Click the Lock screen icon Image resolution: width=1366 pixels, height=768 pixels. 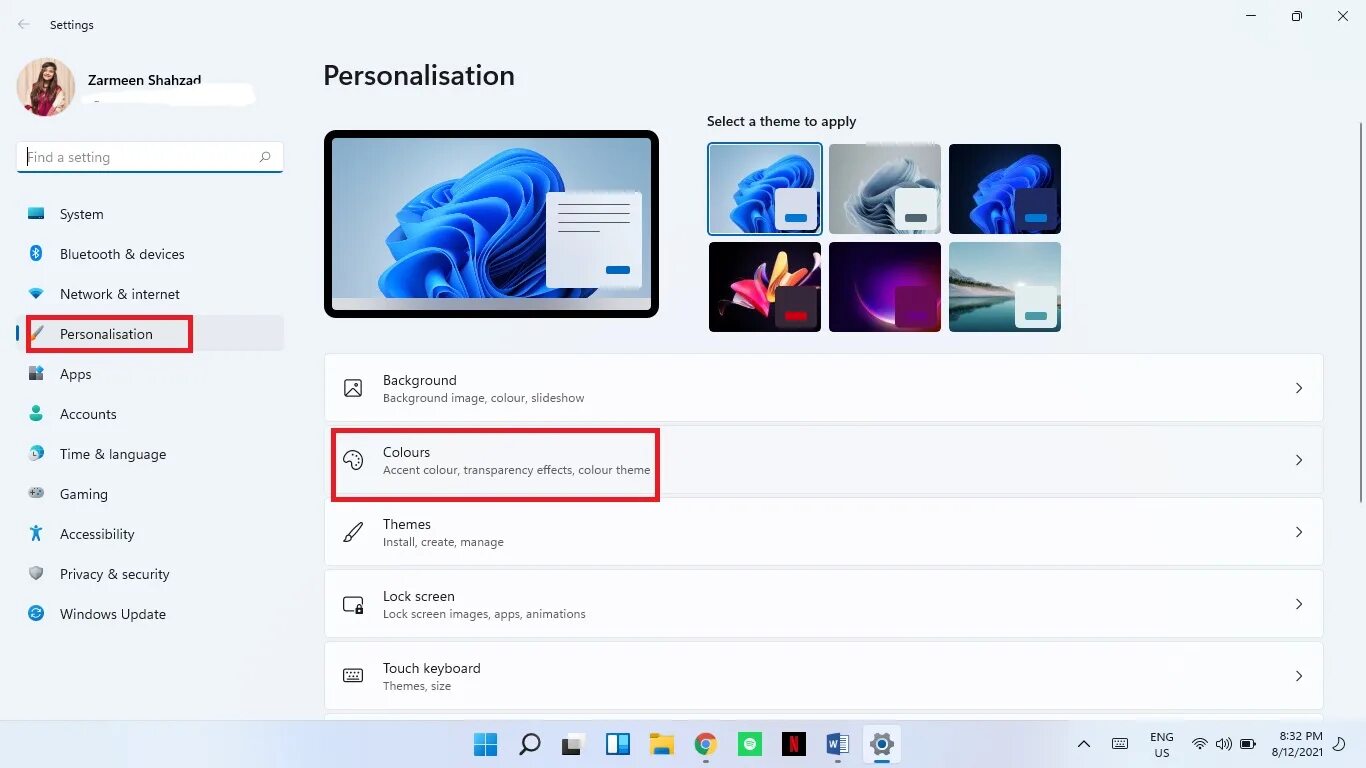tap(353, 604)
